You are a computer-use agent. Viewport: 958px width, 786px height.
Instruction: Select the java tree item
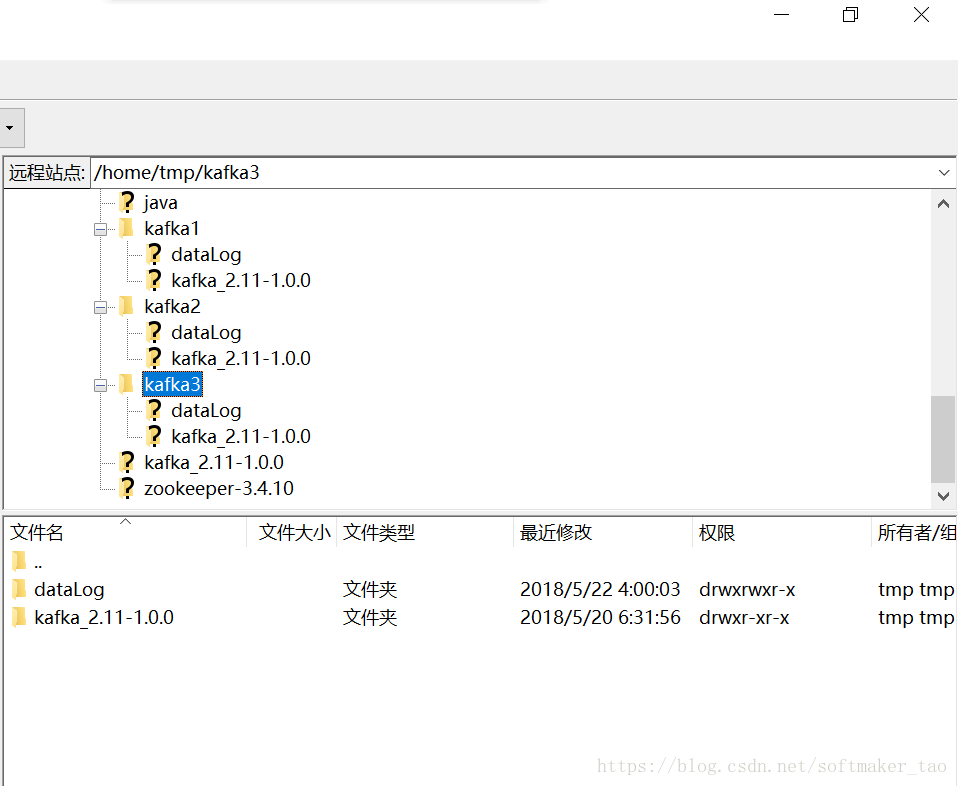pos(161,202)
